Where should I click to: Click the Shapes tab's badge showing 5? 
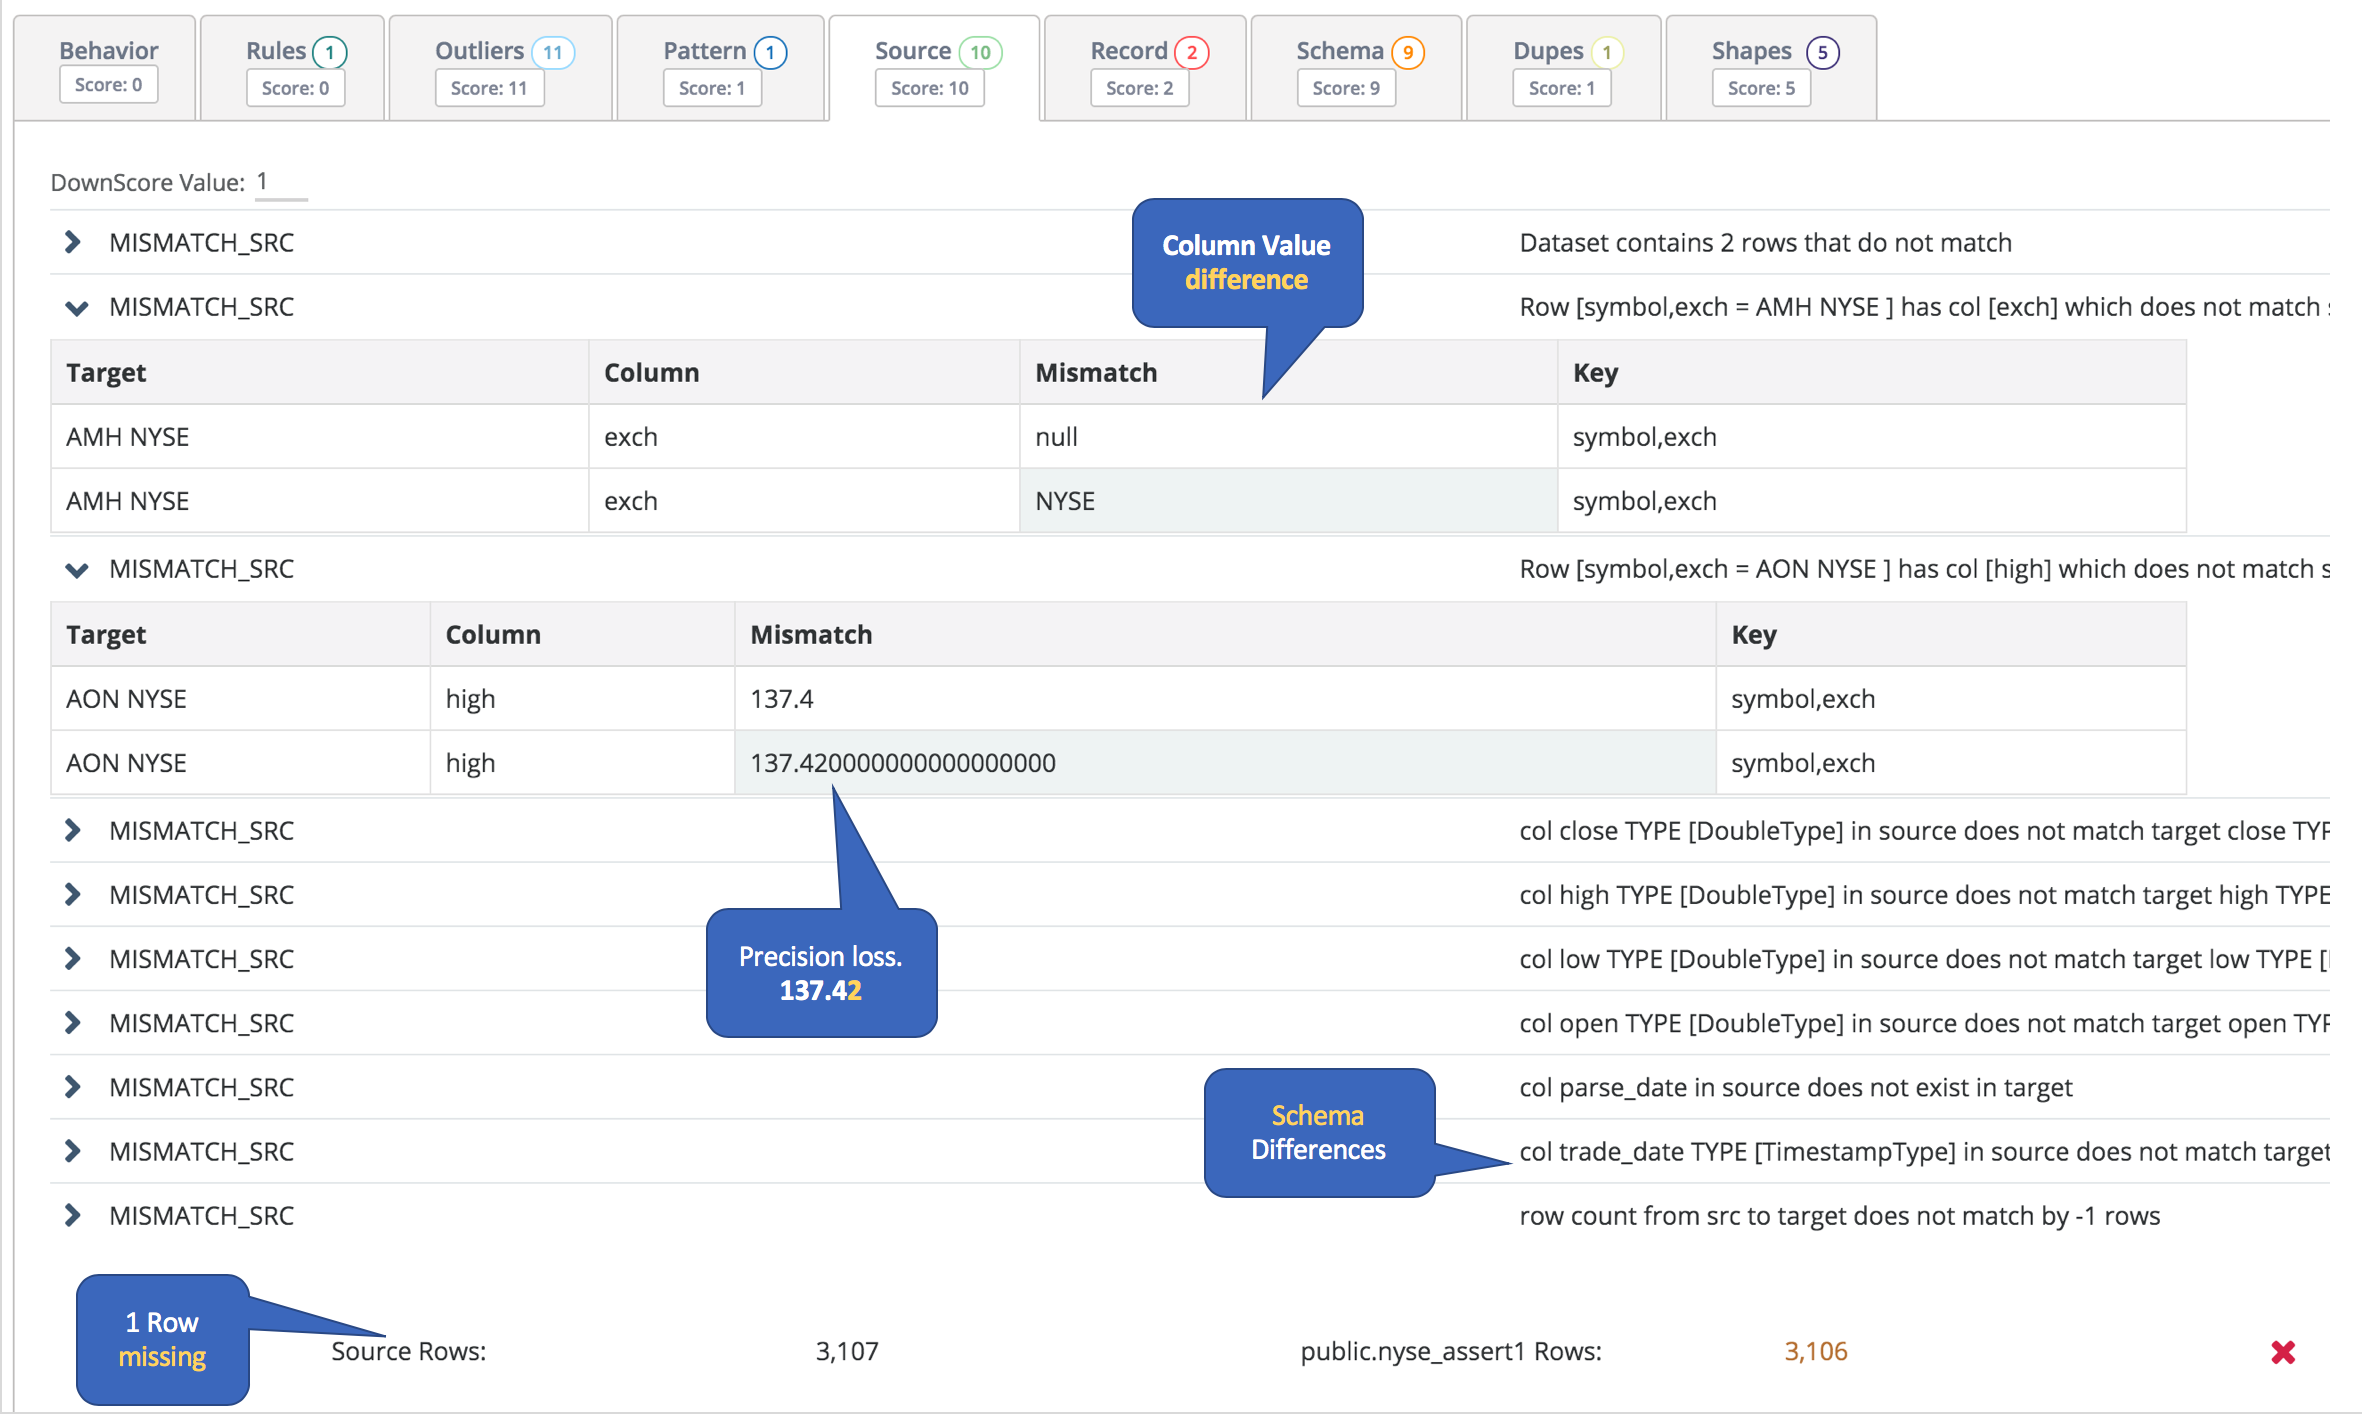(1822, 52)
